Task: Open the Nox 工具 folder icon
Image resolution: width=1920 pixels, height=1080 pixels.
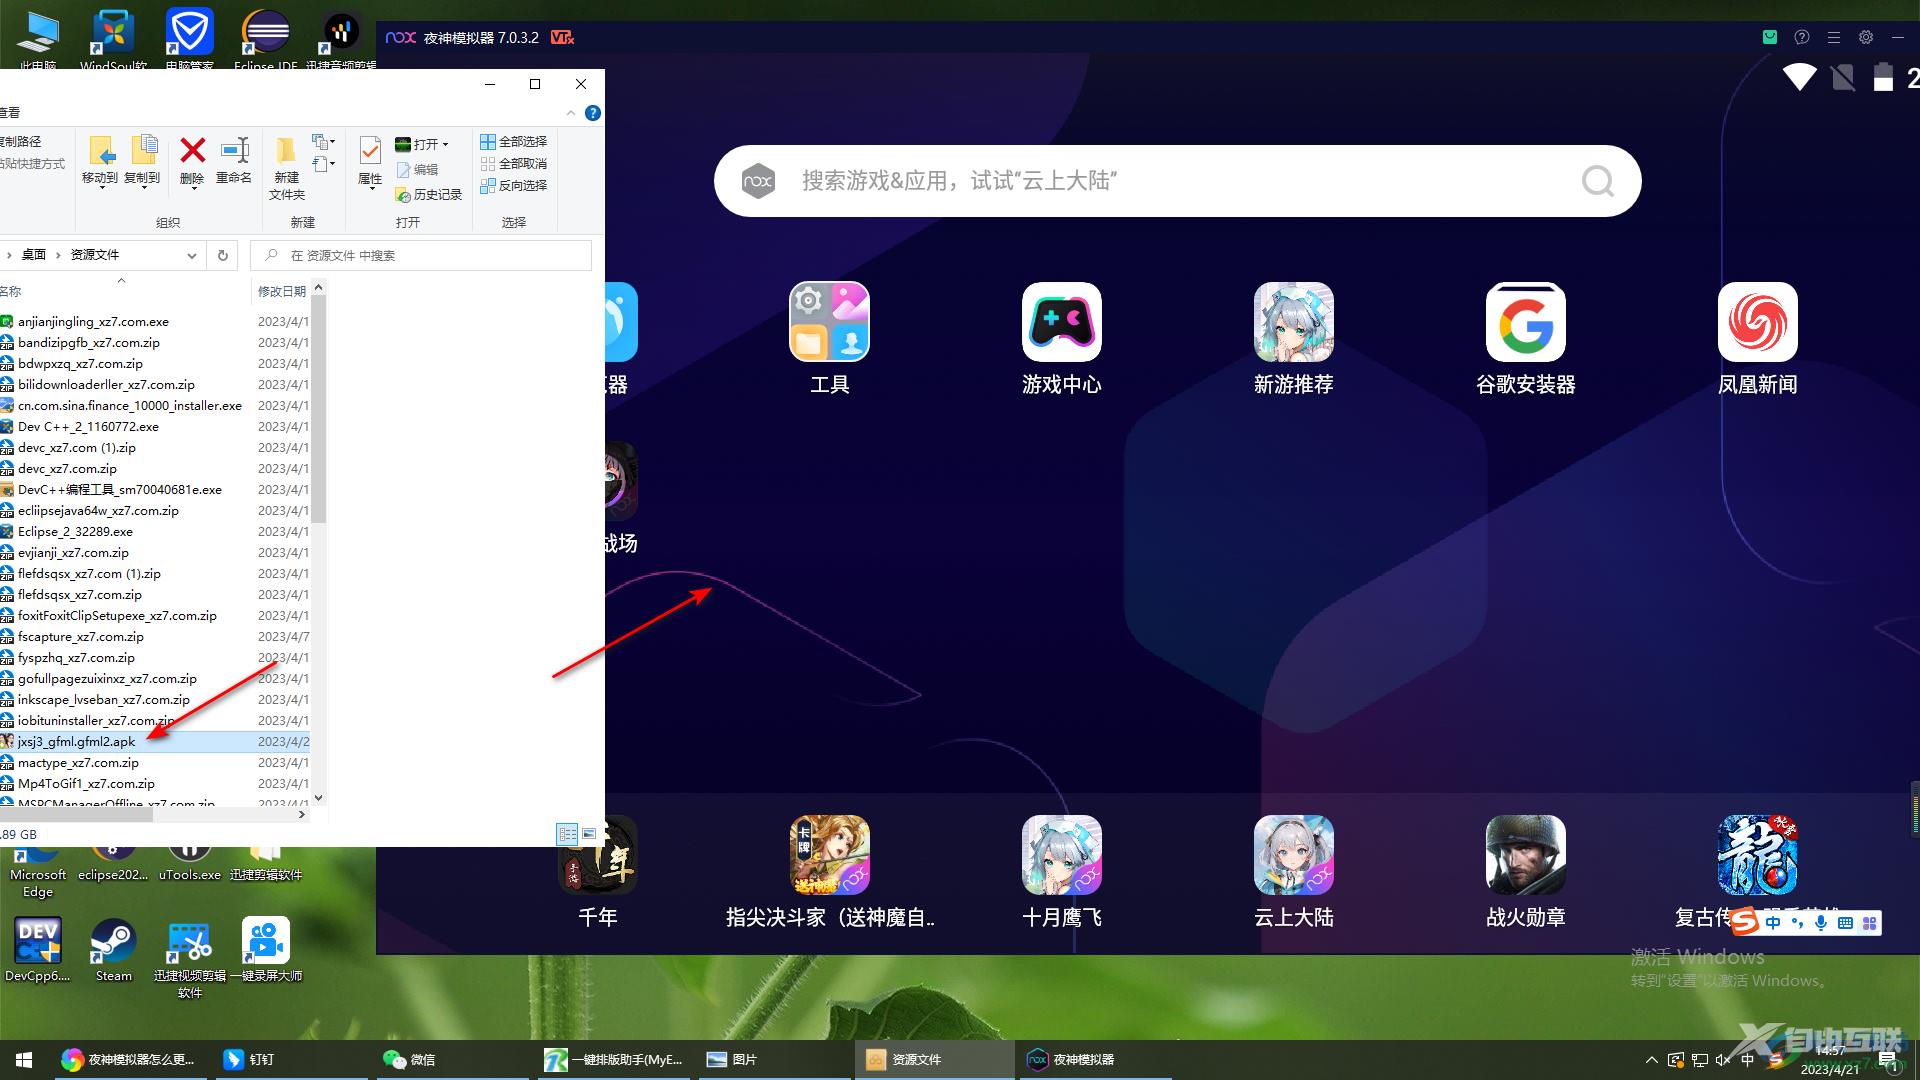Action: (x=829, y=322)
